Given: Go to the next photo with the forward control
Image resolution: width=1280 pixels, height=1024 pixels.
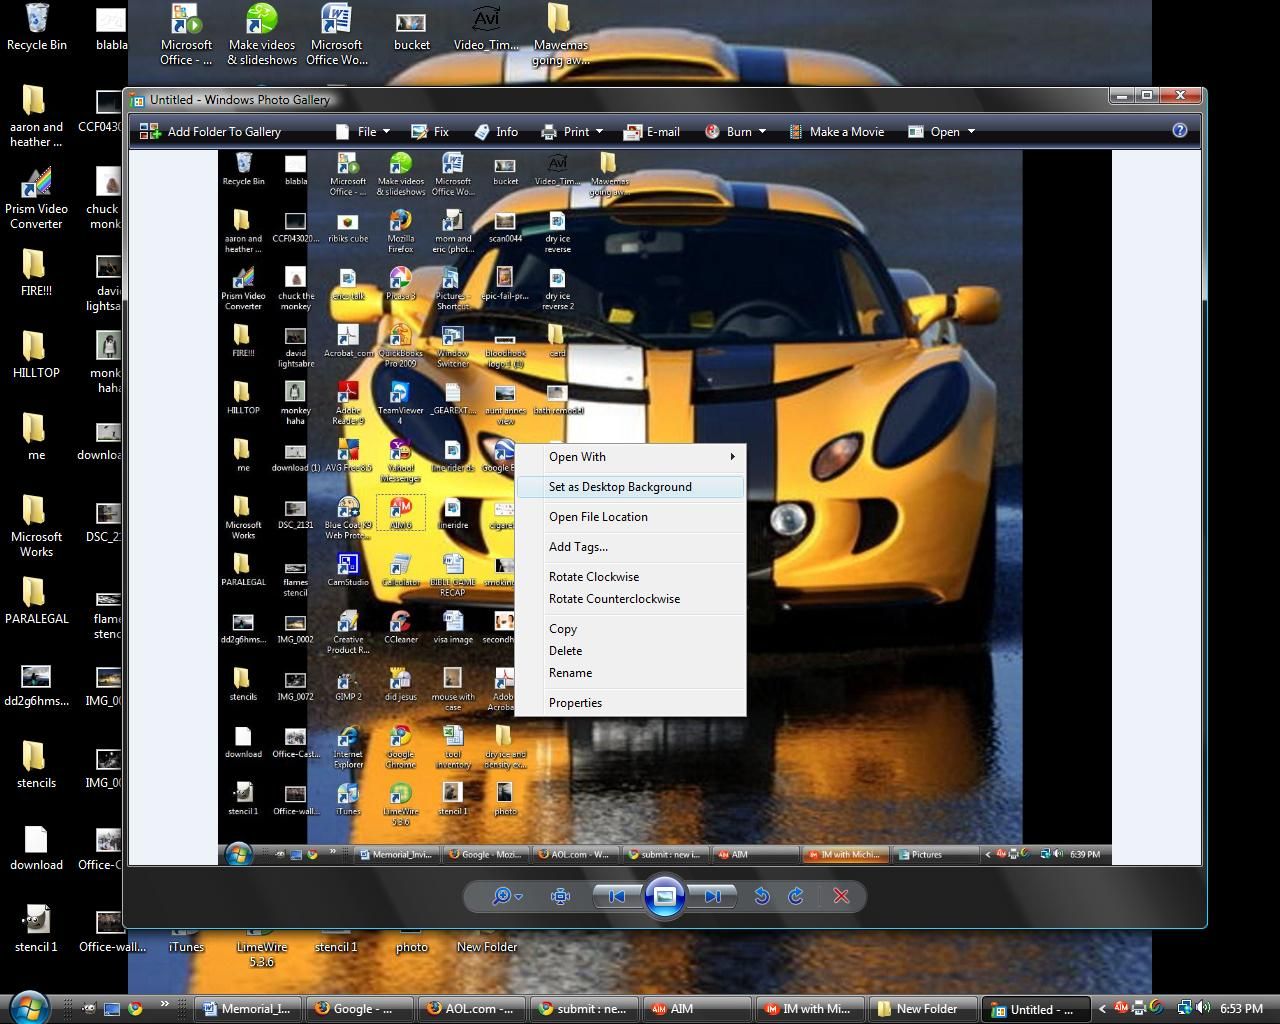Looking at the screenshot, I should point(712,896).
